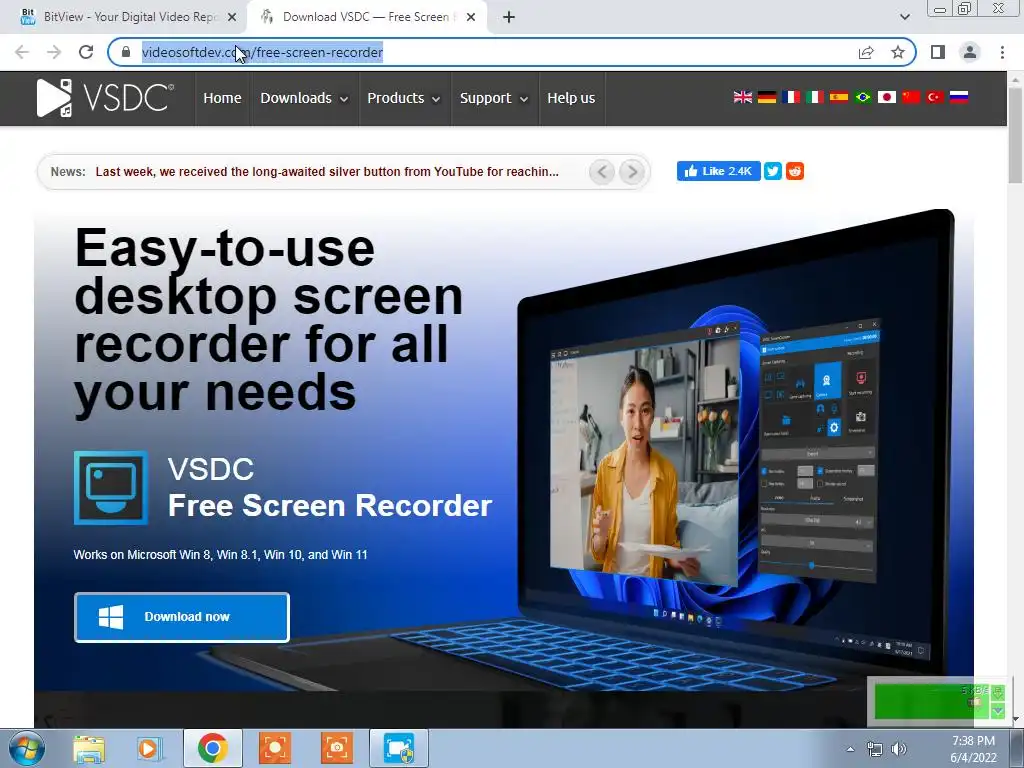Viewport: 1024px width, 768px height.
Task: Share page on Twitter icon
Action: (x=773, y=171)
